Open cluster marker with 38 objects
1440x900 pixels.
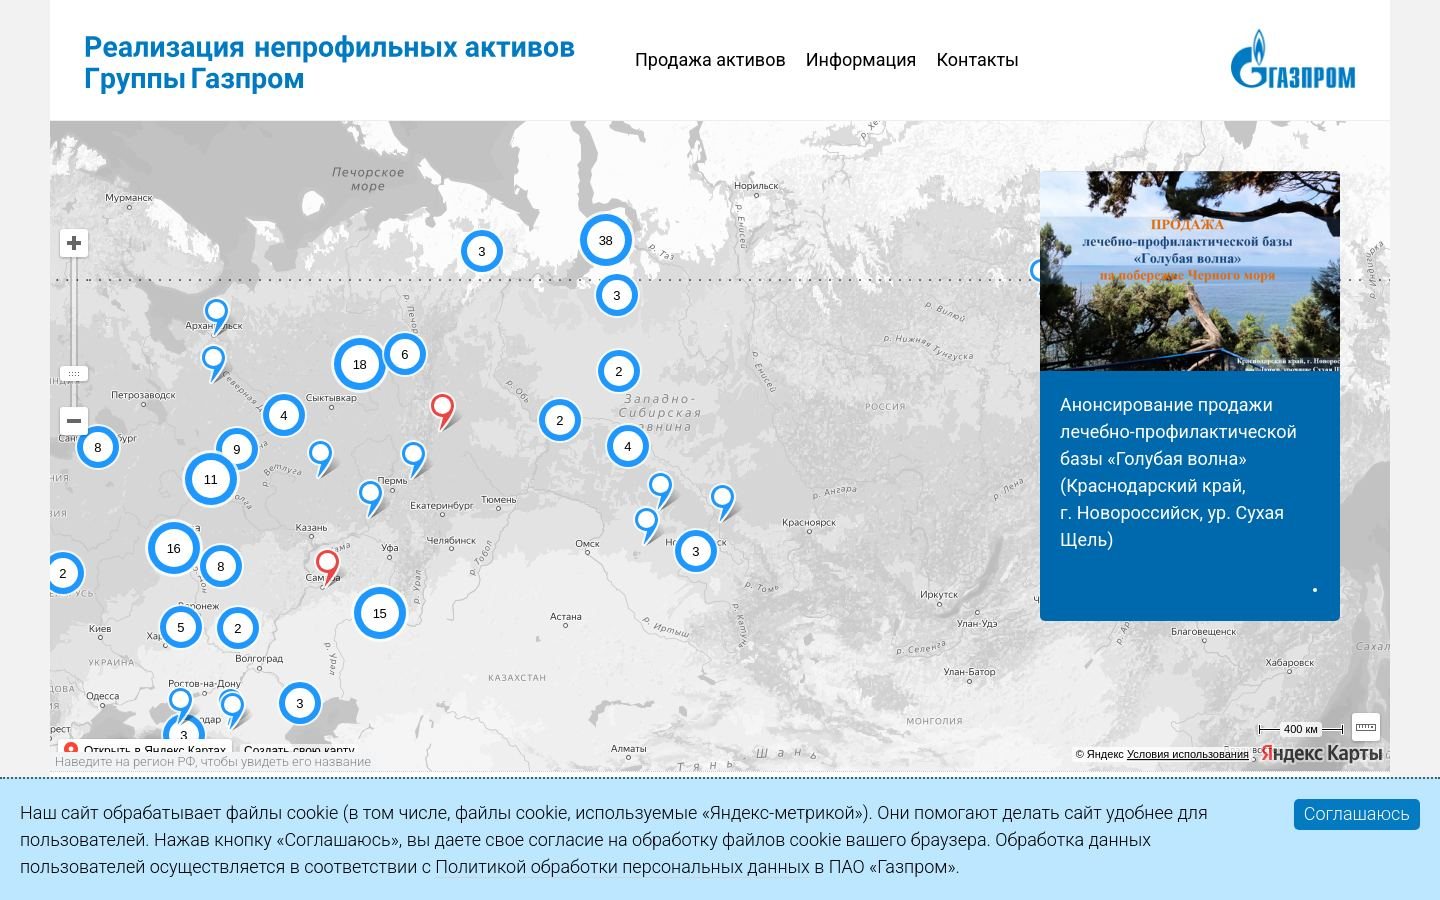coord(605,240)
